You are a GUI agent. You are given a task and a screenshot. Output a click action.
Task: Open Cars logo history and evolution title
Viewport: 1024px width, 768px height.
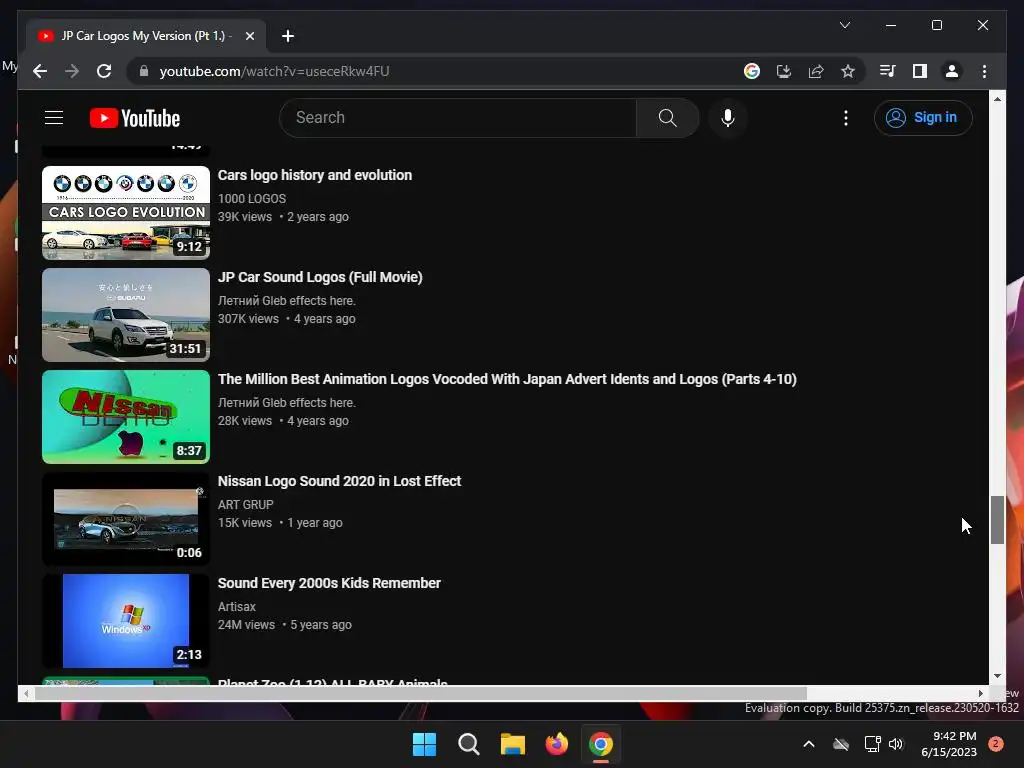point(315,175)
